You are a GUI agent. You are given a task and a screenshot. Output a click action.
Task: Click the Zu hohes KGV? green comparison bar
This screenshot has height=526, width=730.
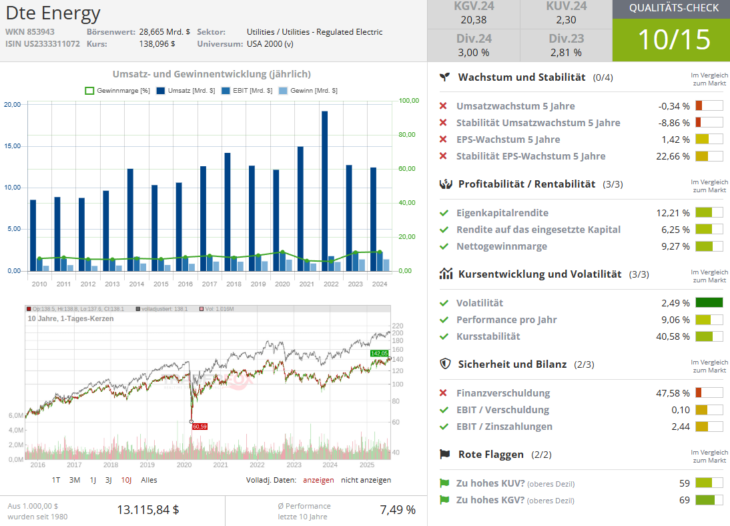pos(709,500)
